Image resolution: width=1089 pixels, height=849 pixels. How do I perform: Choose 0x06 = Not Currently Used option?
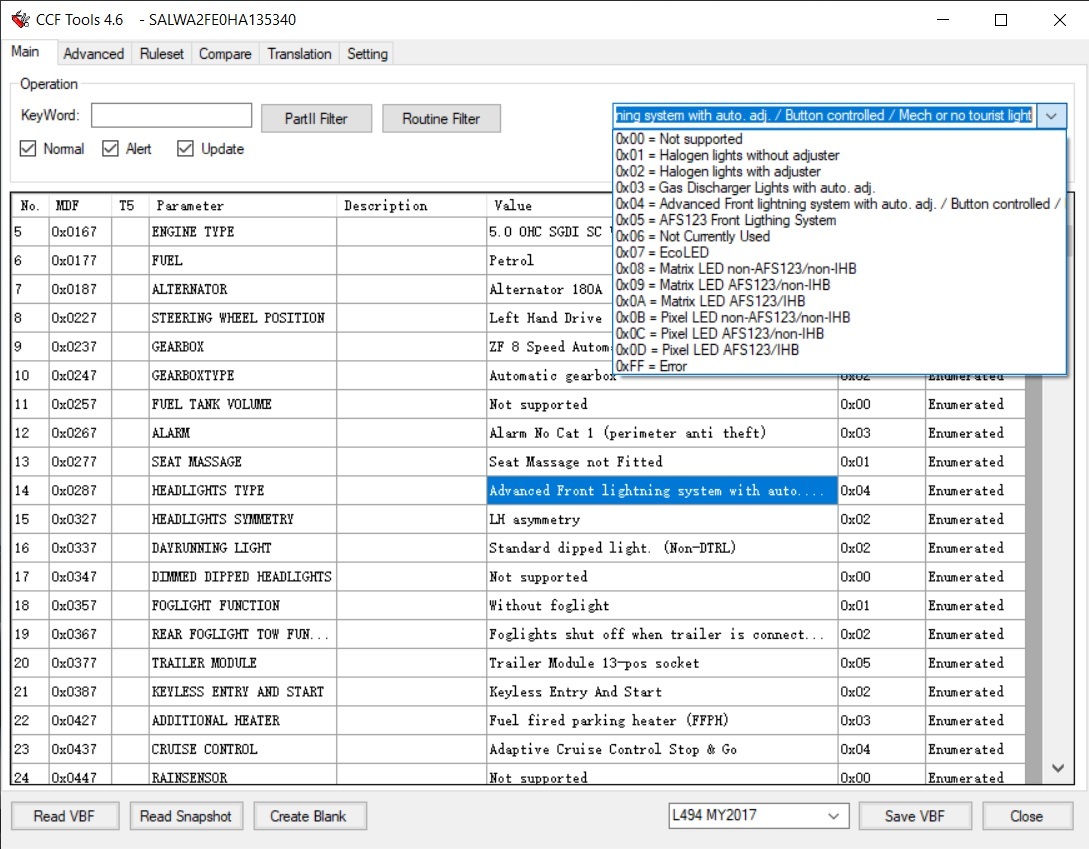tap(839, 236)
